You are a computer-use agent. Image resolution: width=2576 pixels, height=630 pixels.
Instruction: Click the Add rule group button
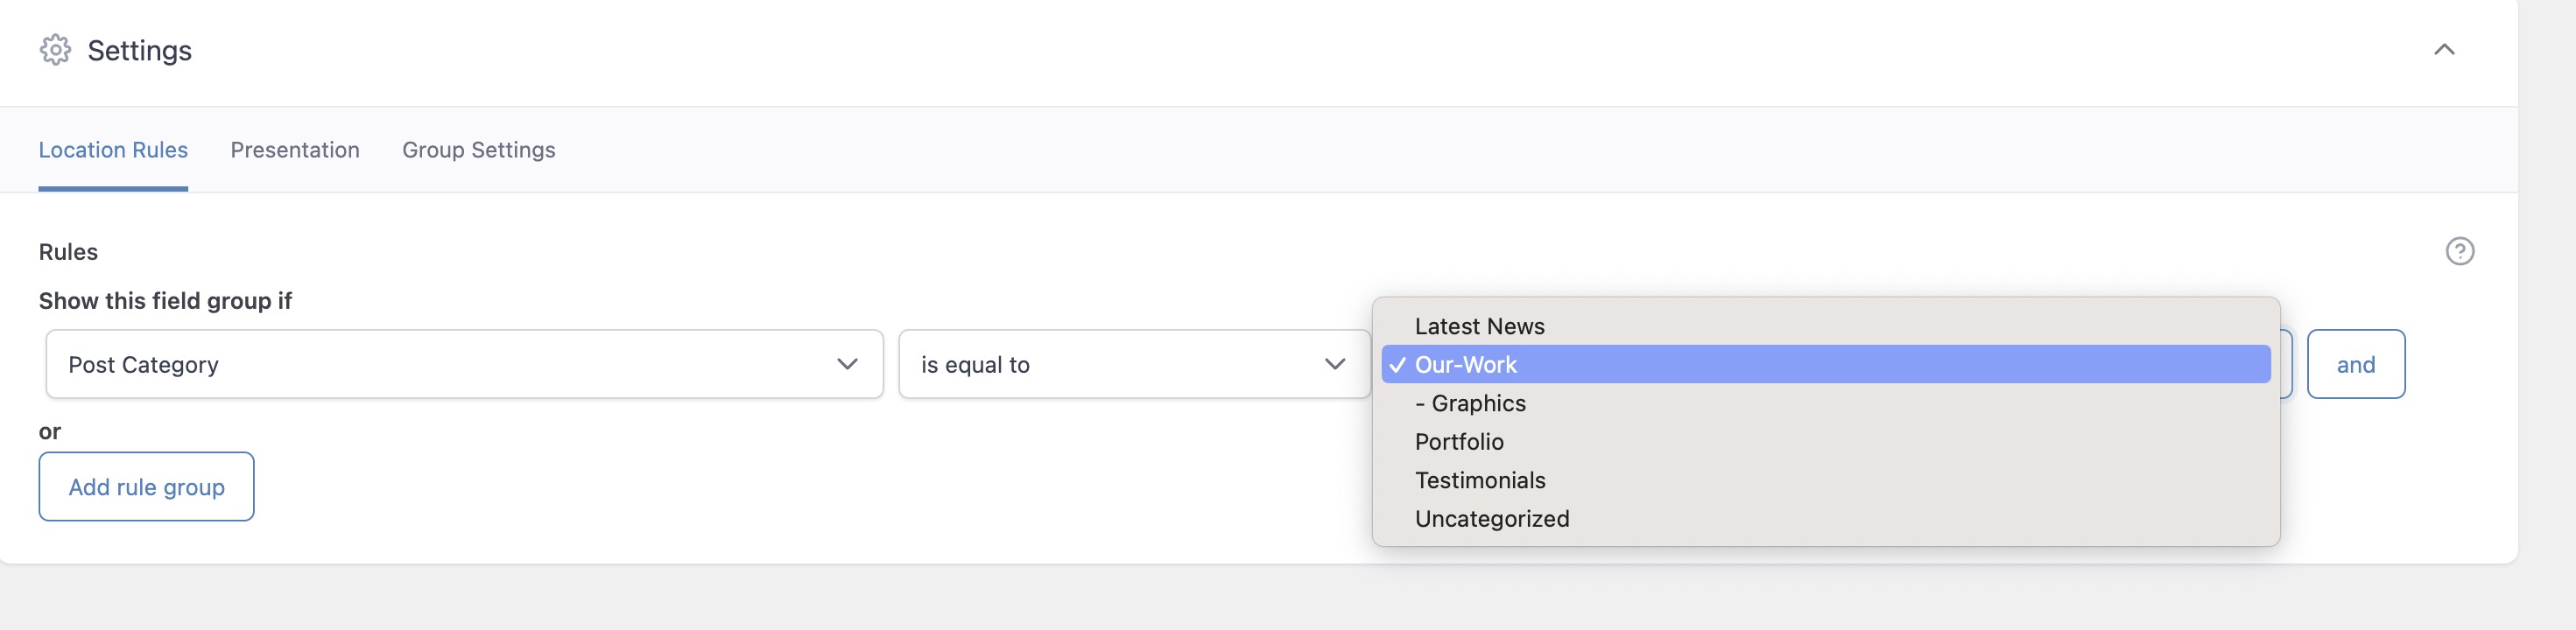point(146,486)
